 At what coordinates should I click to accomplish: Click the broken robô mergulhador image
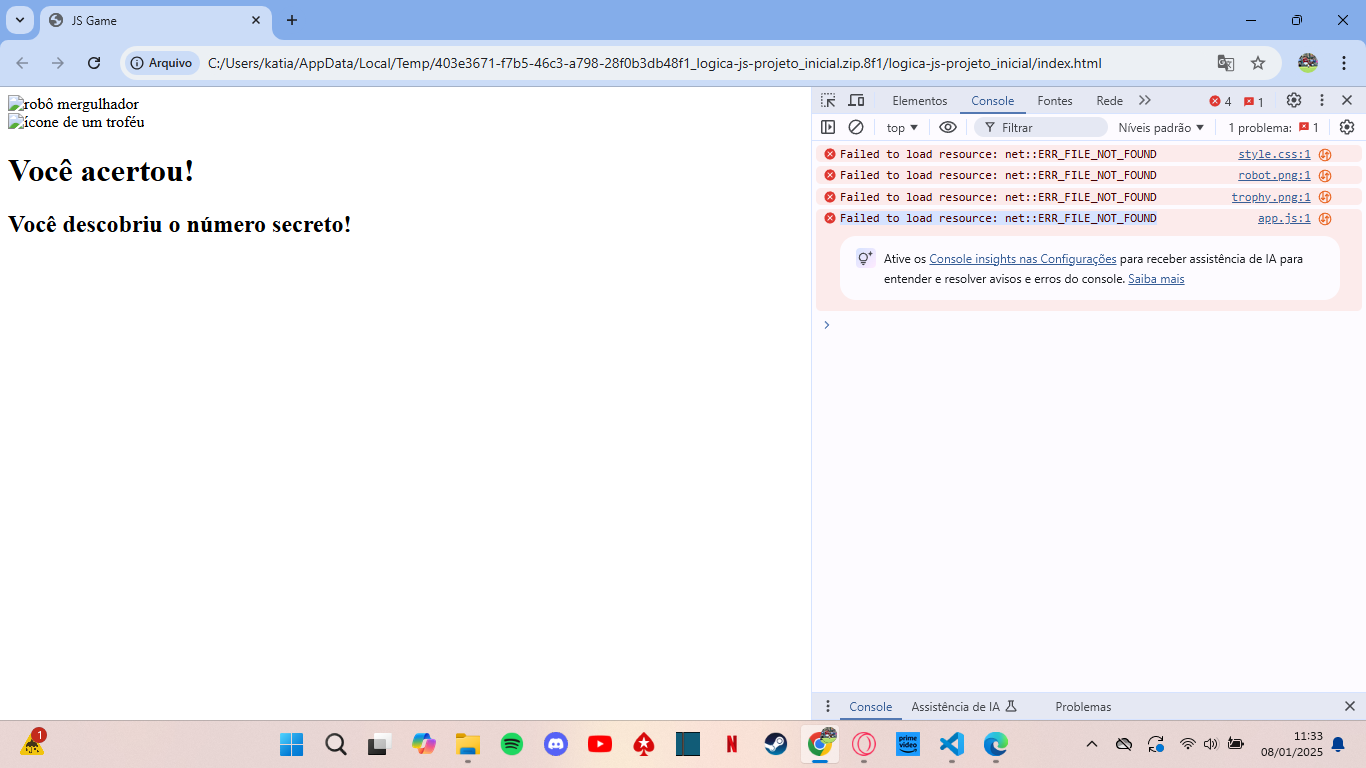pyautogui.click(x=73, y=104)
